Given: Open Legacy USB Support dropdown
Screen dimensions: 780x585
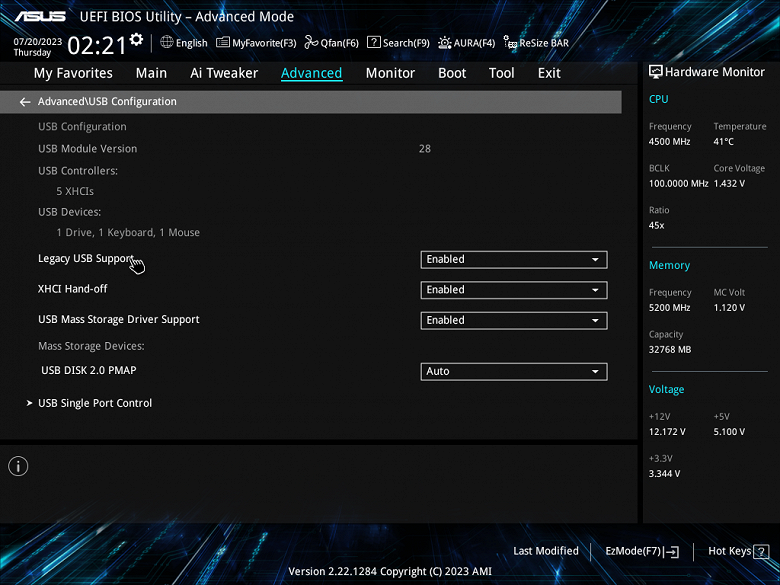Looking at the screenshot, I should click(514, 260).
